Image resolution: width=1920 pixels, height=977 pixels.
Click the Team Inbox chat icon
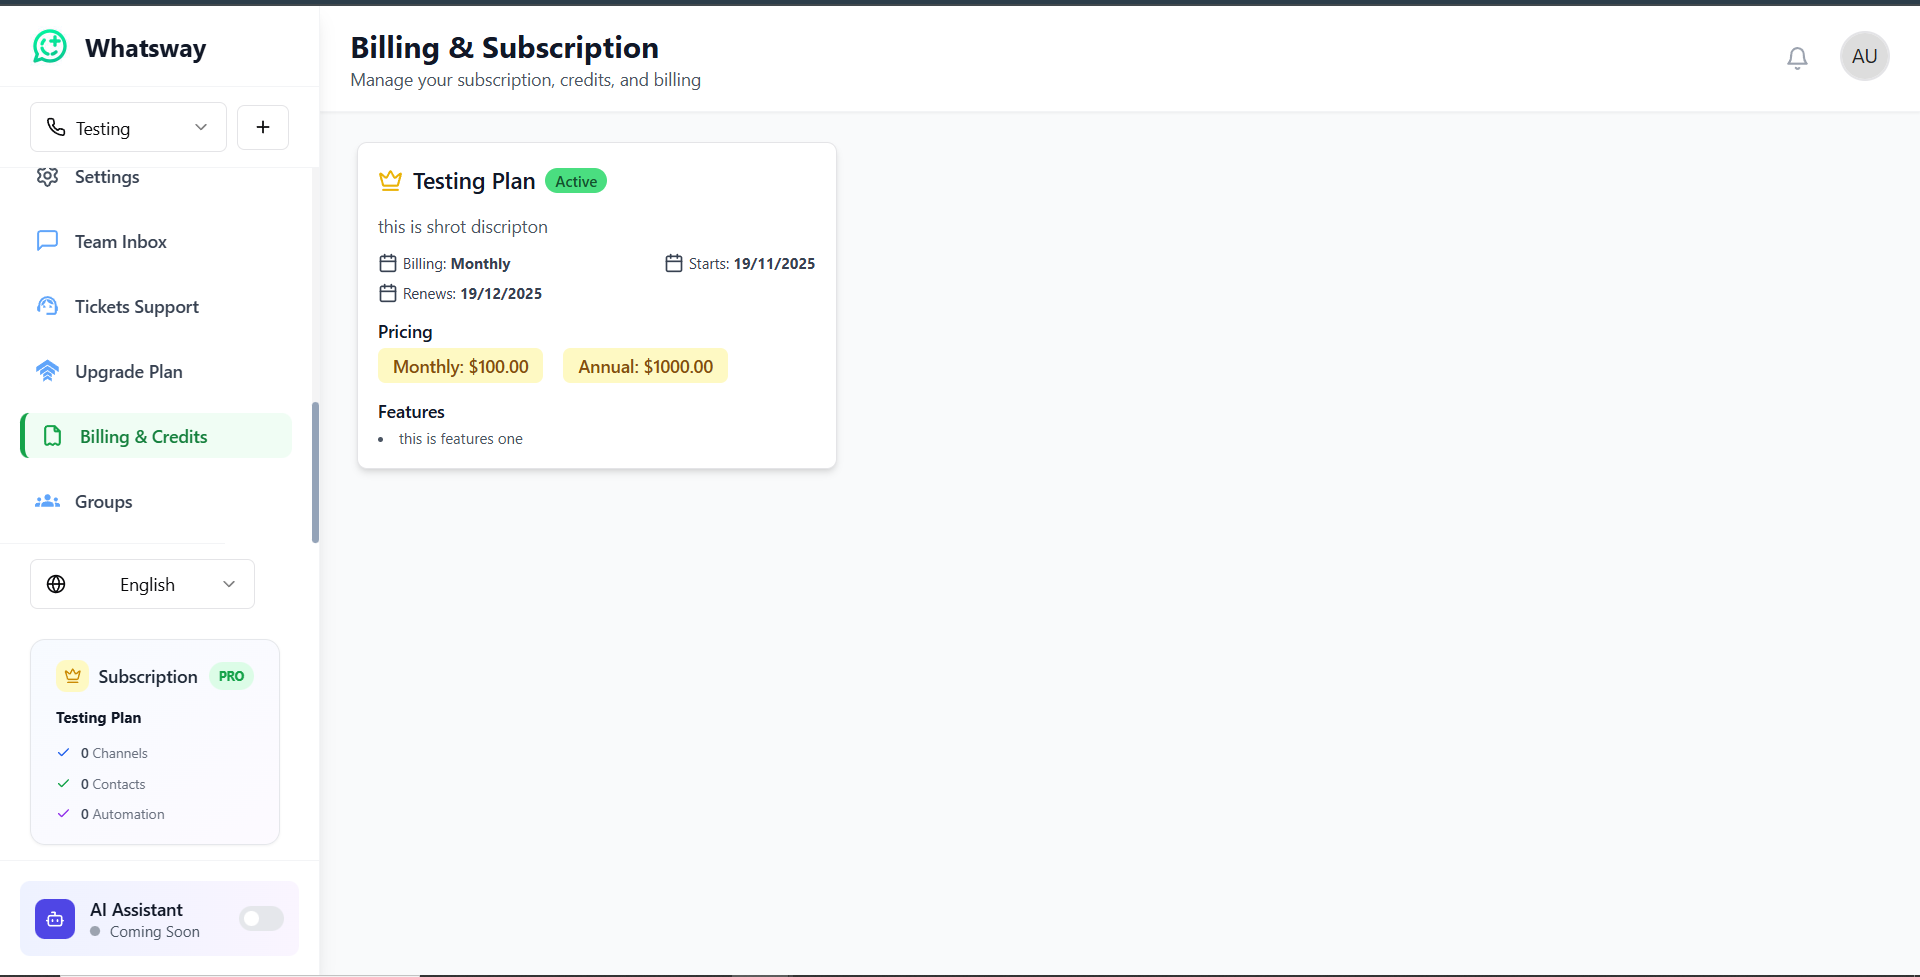pos(47,241)
